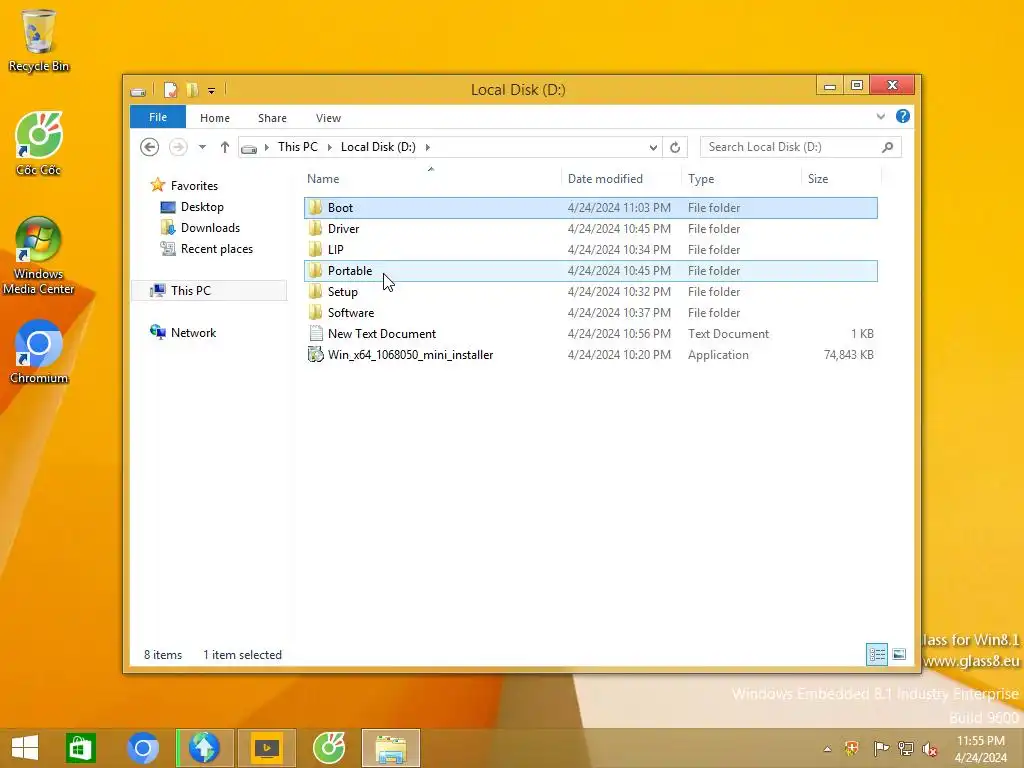Image resolution: width=1024 pixels, height=768 pixels.
Task: Open the File menu tab
Action: 158,117
